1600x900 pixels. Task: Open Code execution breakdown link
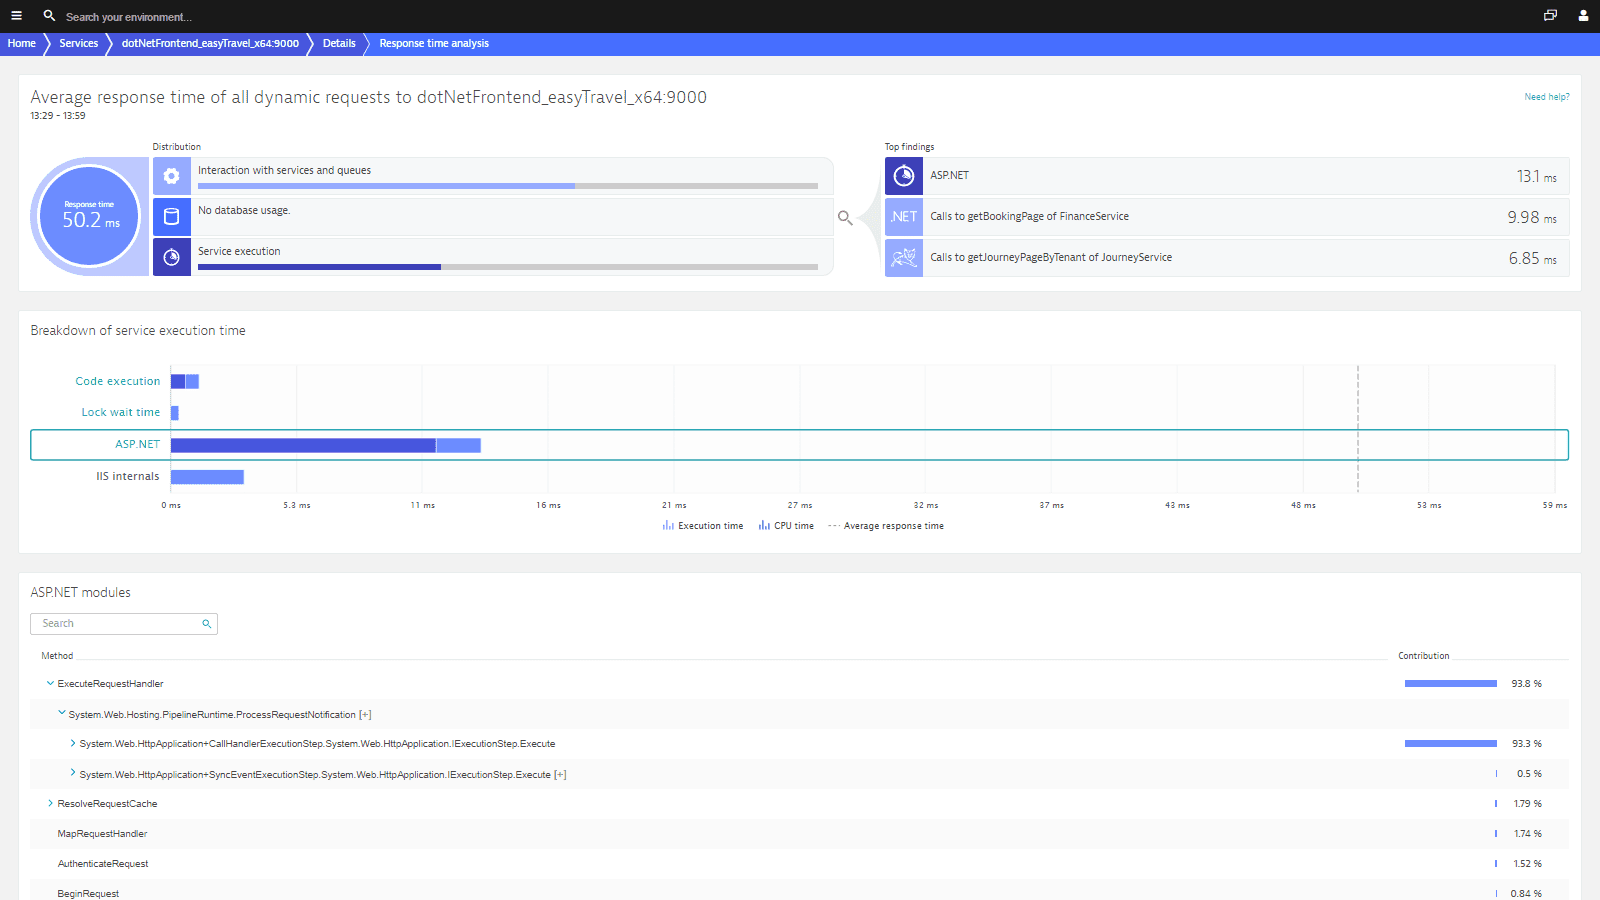click(x=117, y=381)
